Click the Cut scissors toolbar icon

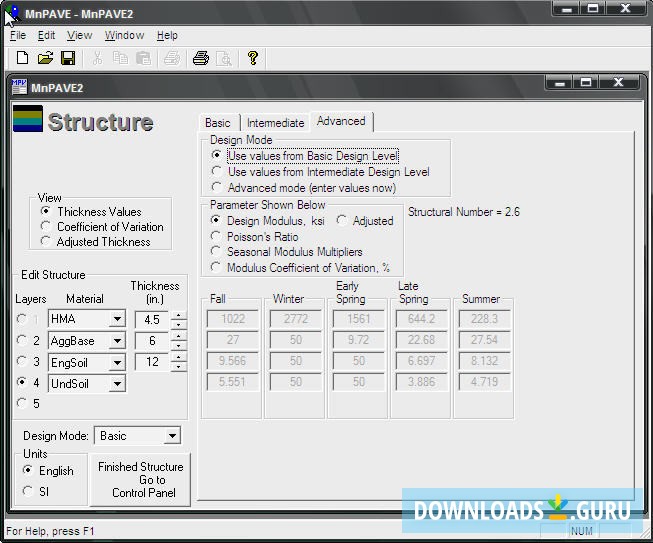pyautogui.click(x=97, y=58)
